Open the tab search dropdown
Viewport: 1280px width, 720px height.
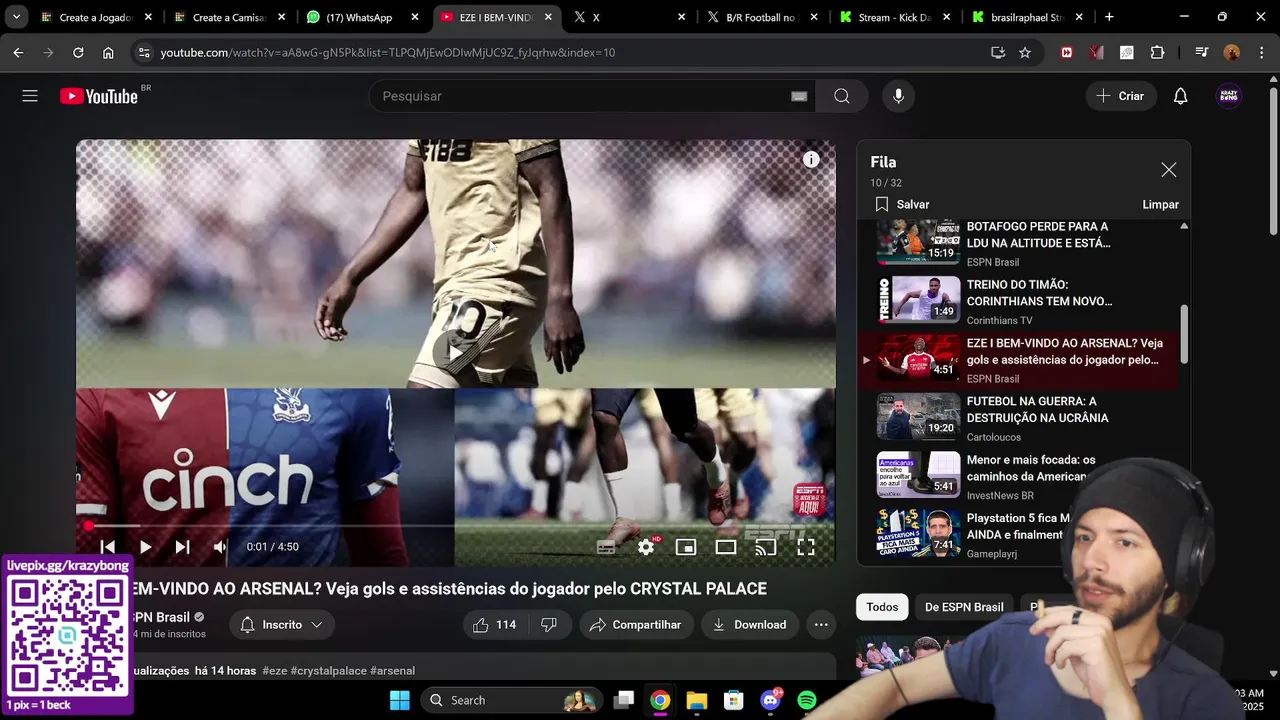(x=16, y=17)
